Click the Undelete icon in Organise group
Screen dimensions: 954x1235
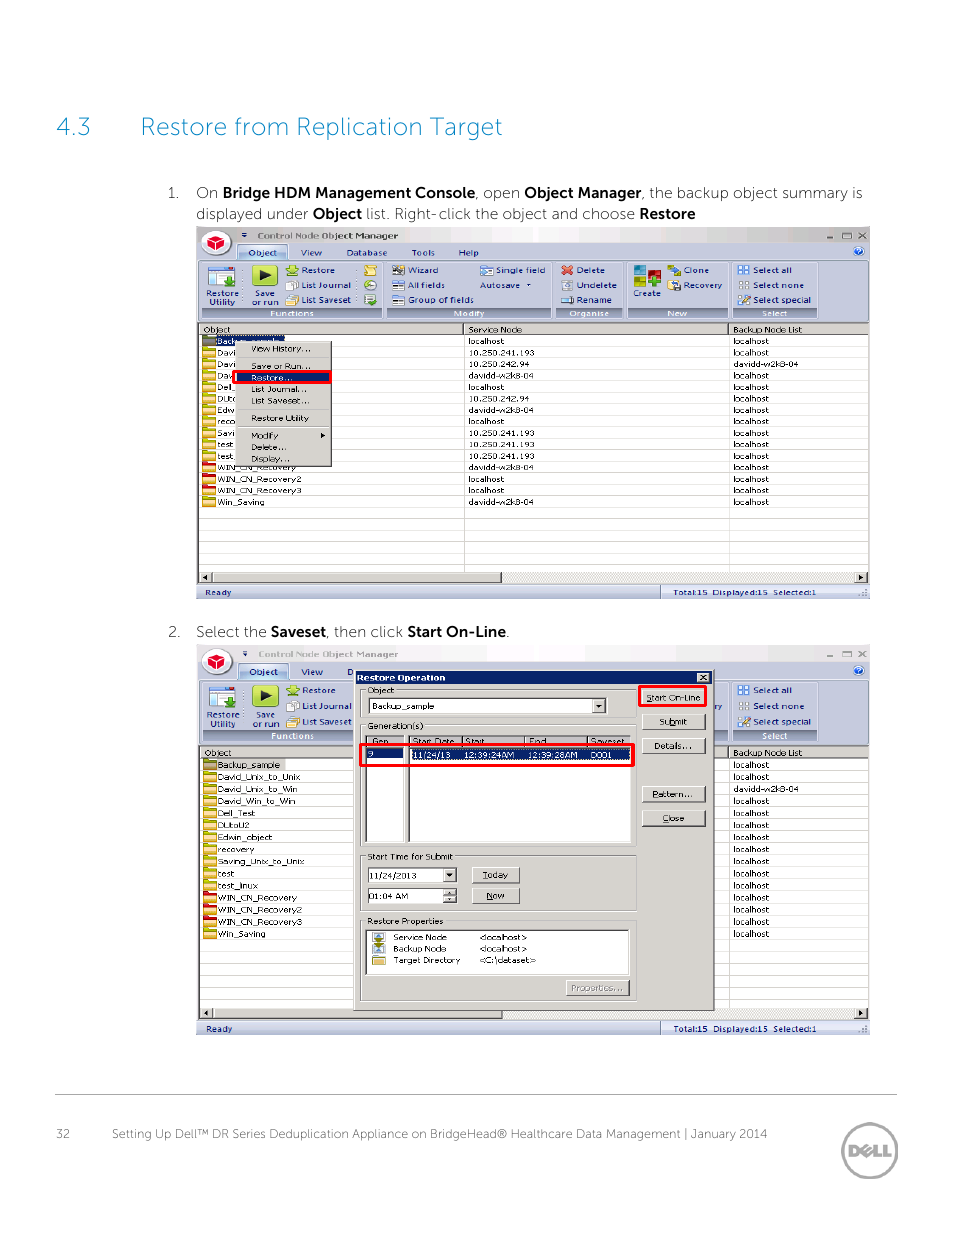[567, 285]
